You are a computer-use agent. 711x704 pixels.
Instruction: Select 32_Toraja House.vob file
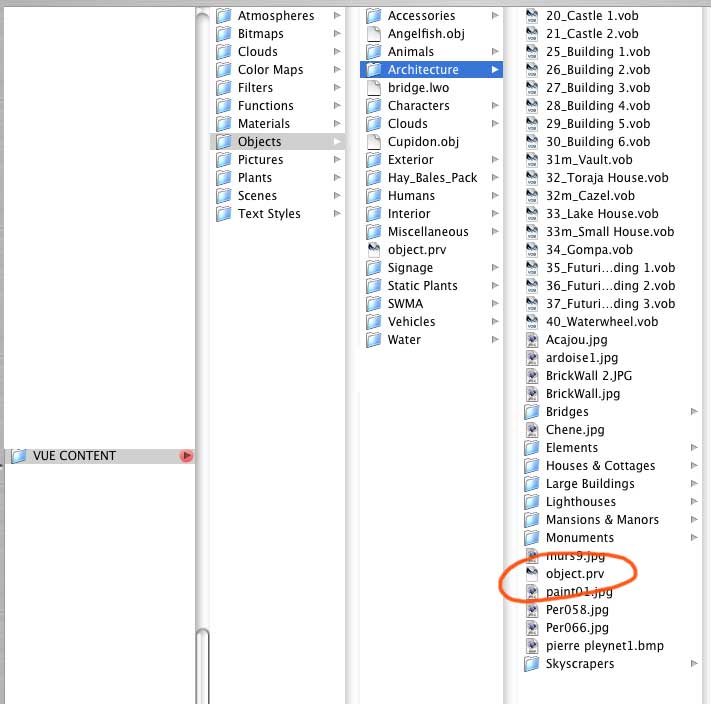point(607,178)
